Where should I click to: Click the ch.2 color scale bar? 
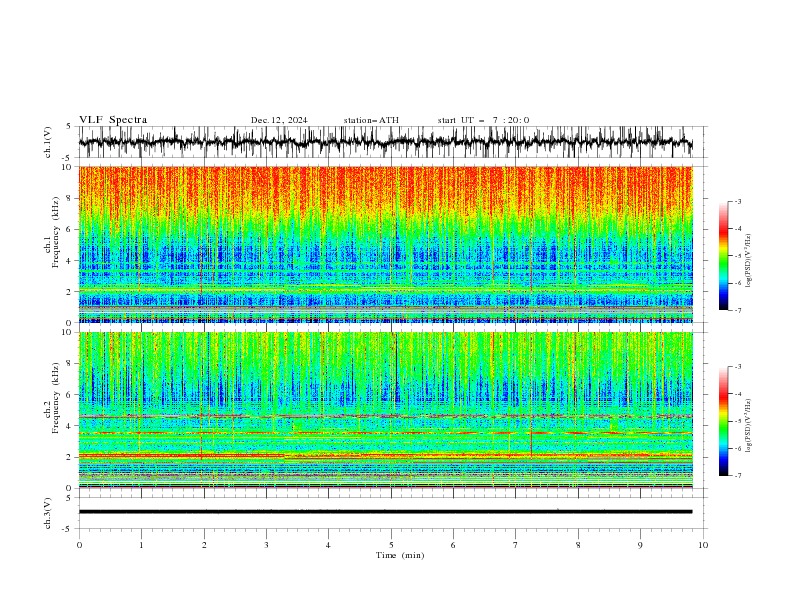click(x=723, y=421)
